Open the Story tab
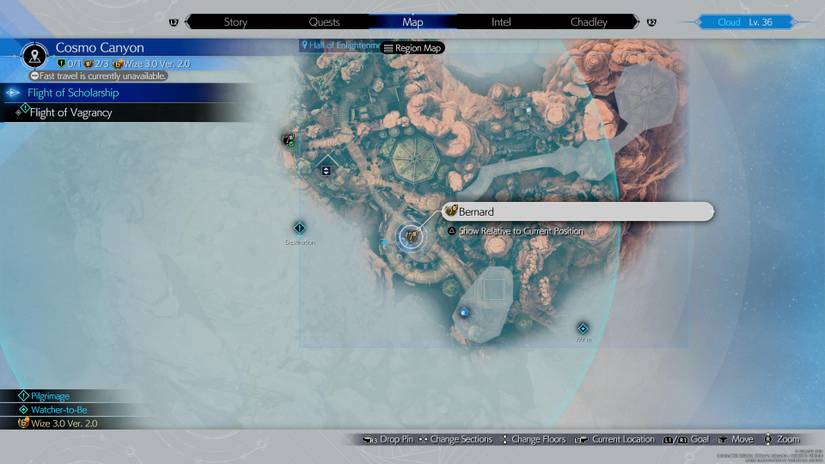The width and height of the screenshot is (825, 464). 236,22
